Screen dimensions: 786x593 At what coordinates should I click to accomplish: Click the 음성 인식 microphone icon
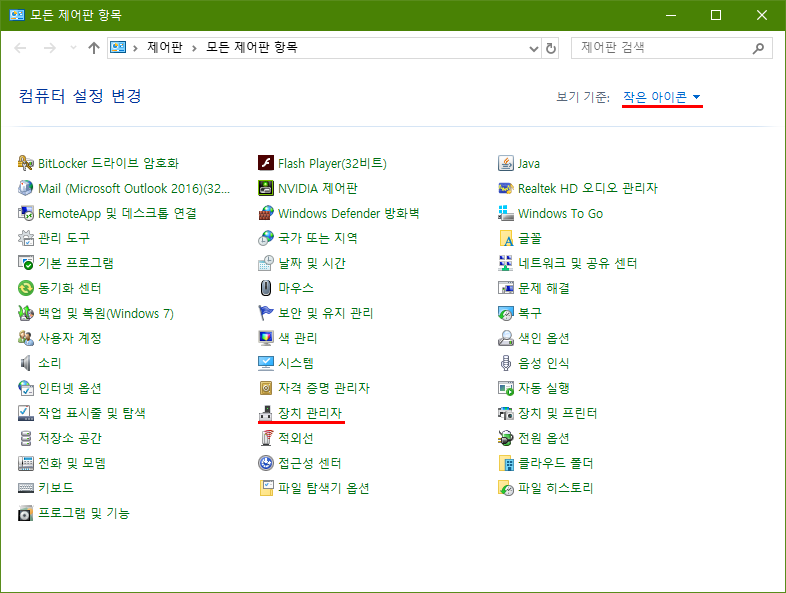506,362
